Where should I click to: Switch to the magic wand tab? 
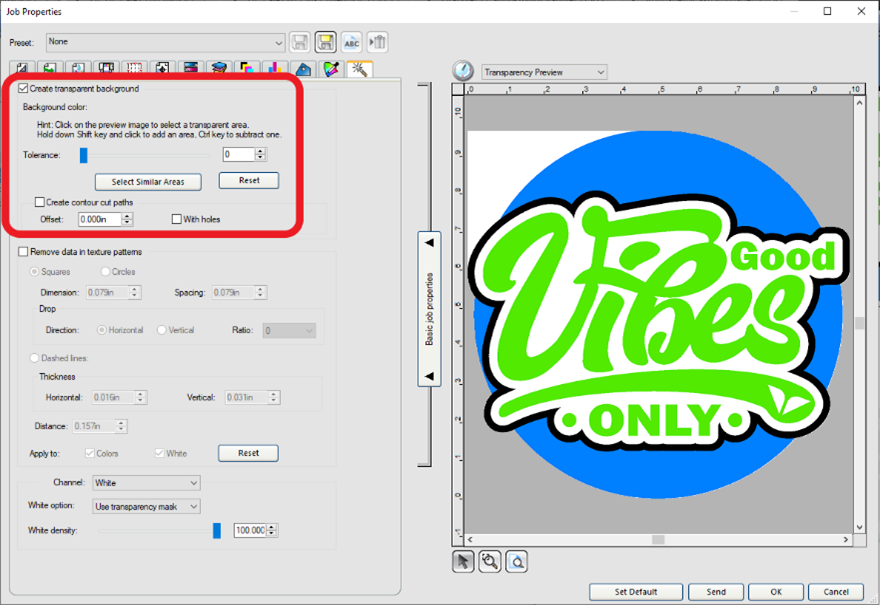click(x=360, y=69)
